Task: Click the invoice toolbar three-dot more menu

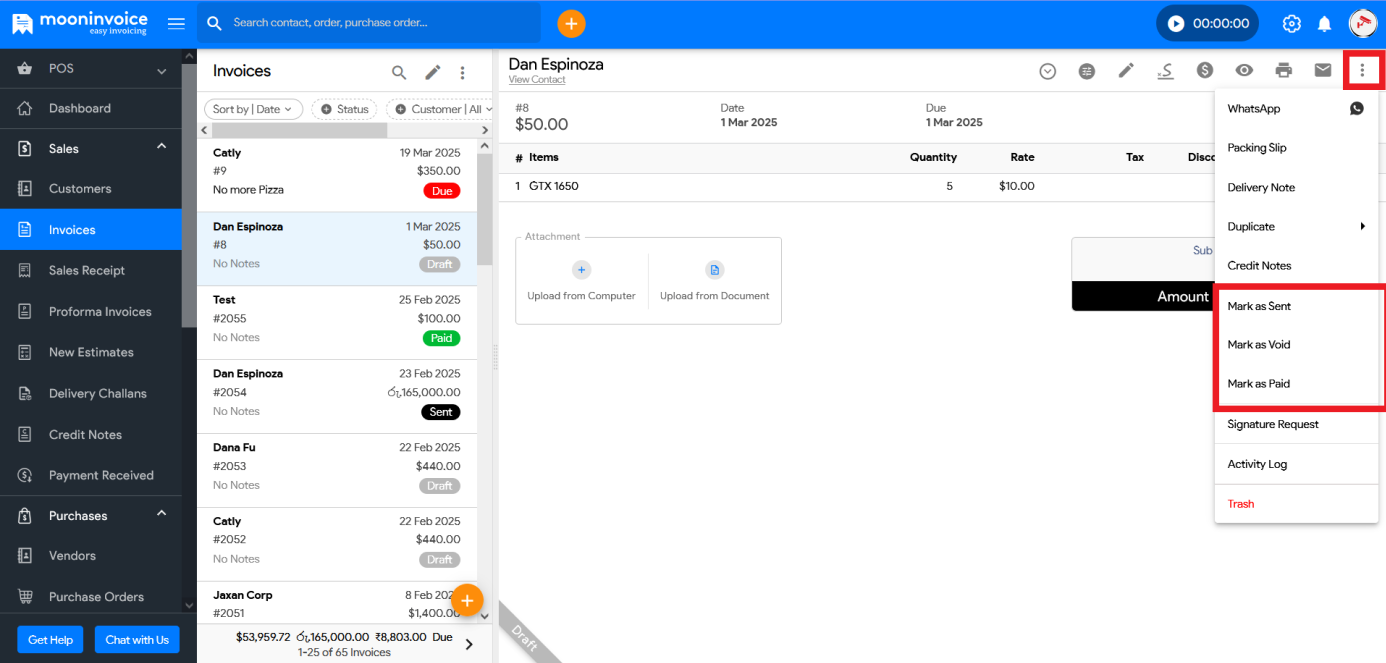Action: click(x=1362, y=70)
